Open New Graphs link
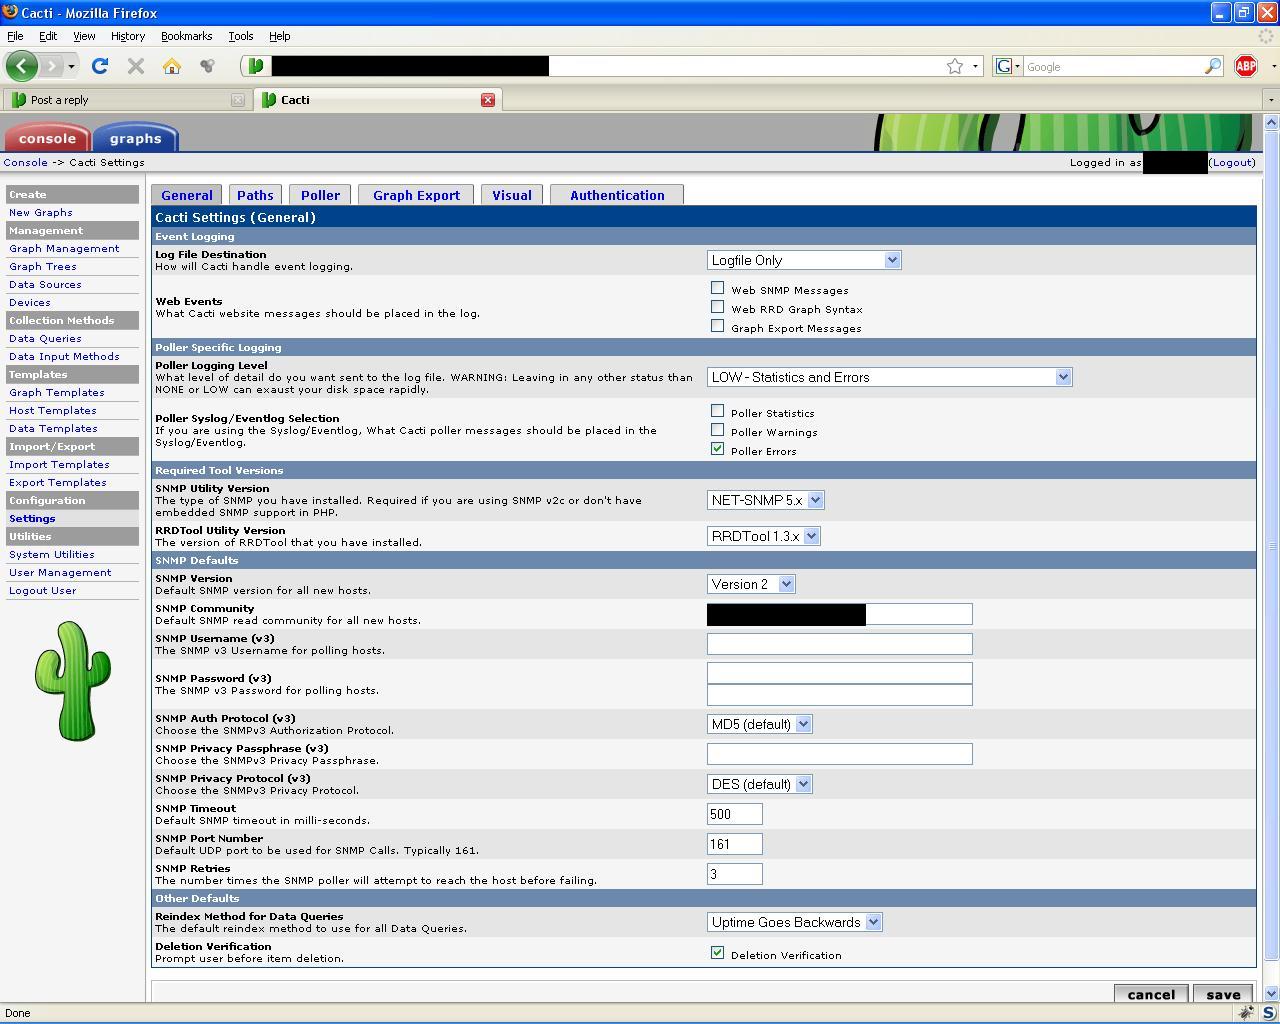 [40, 212]
